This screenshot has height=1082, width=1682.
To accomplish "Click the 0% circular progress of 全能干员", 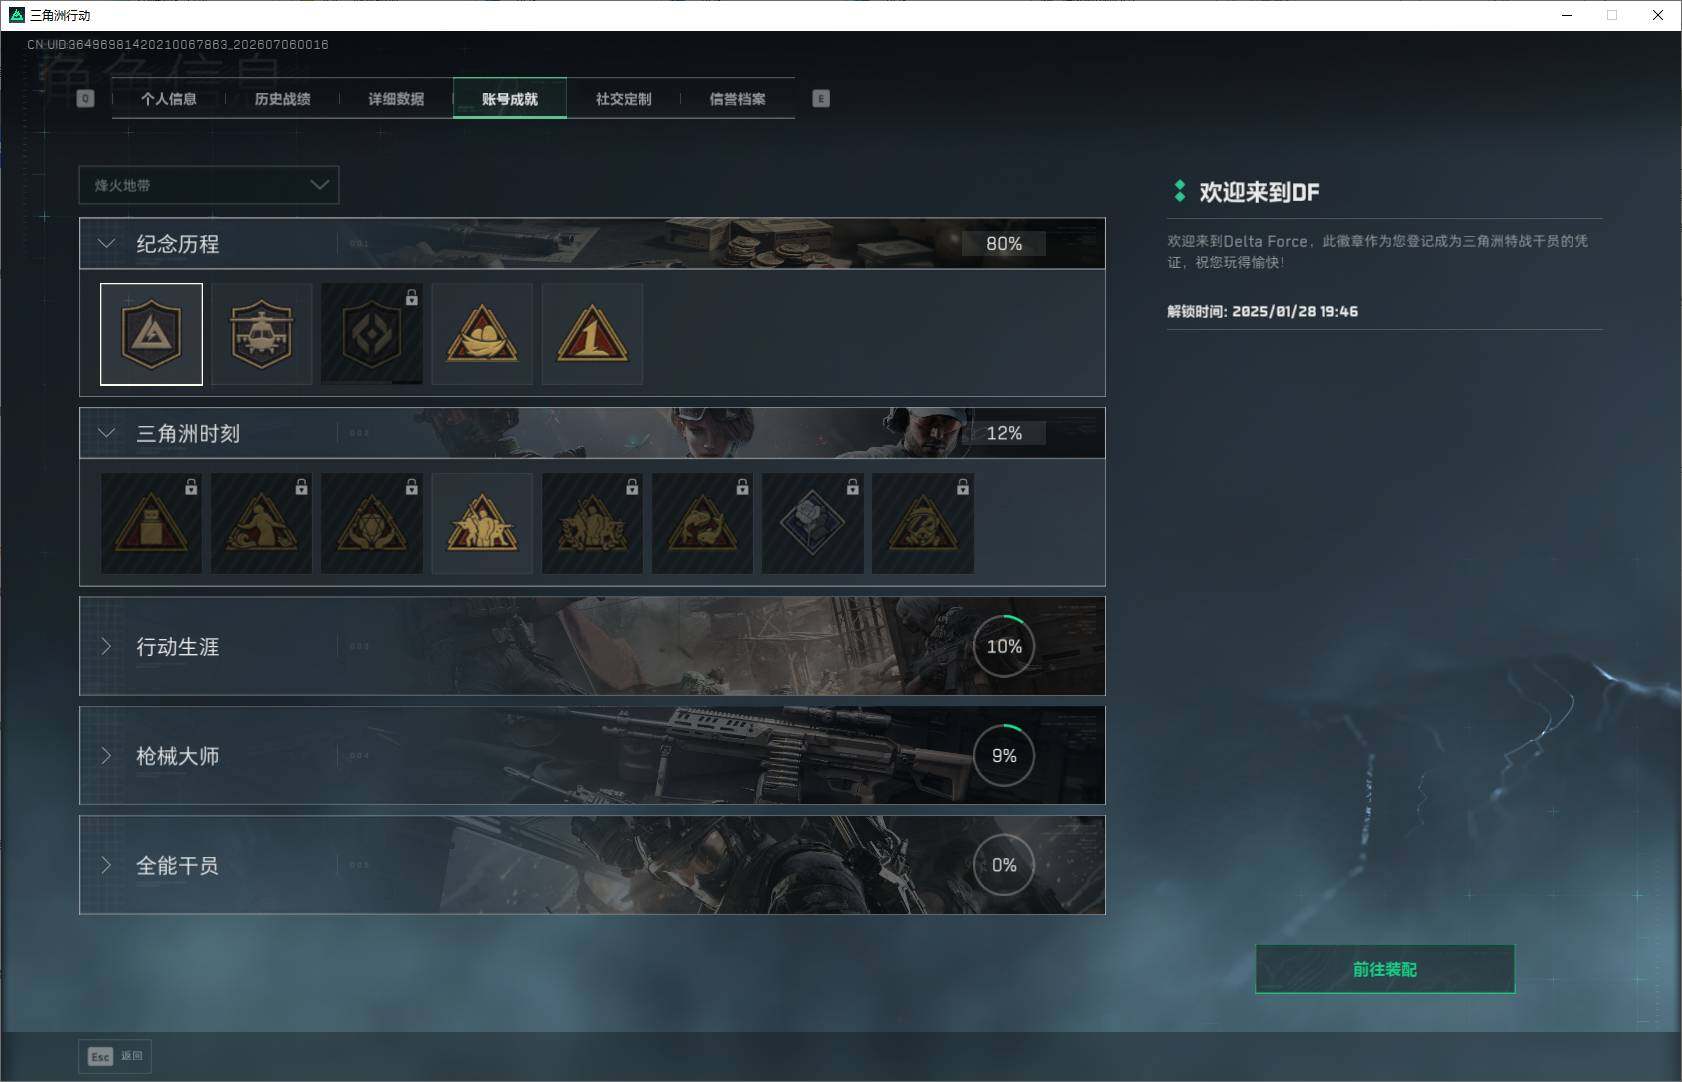I will pyautogui.click(x=1004, y=864).
